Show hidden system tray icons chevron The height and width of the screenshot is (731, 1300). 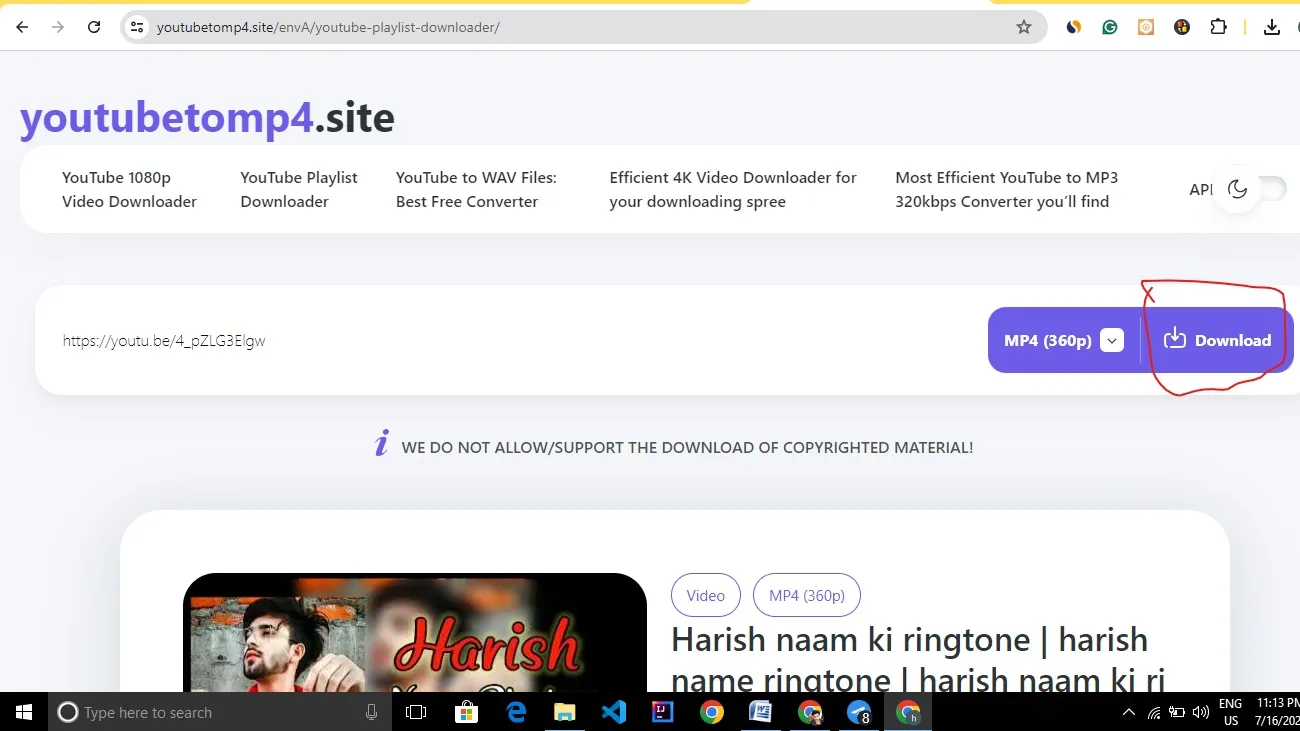point(1129,713)
